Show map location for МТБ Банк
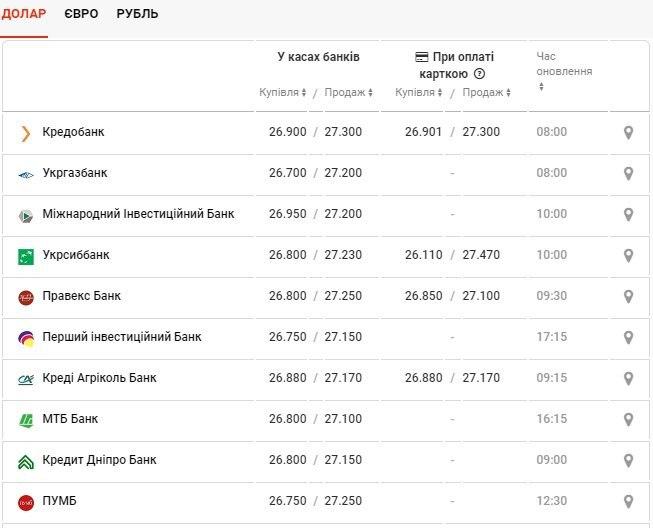 click(x=628, y=420)
